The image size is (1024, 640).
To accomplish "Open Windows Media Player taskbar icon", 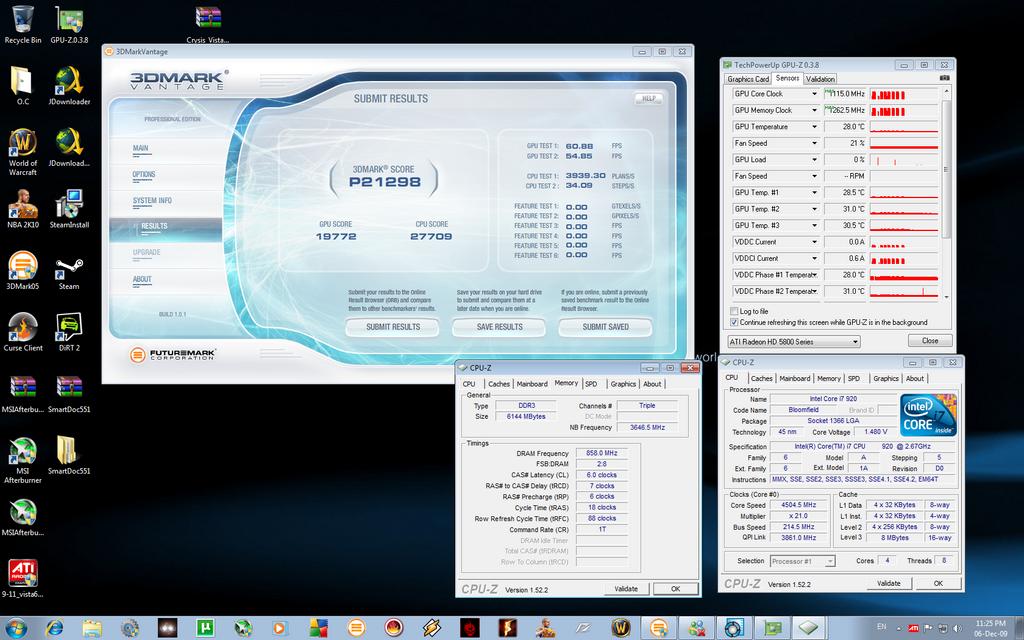I will point(281,628).
